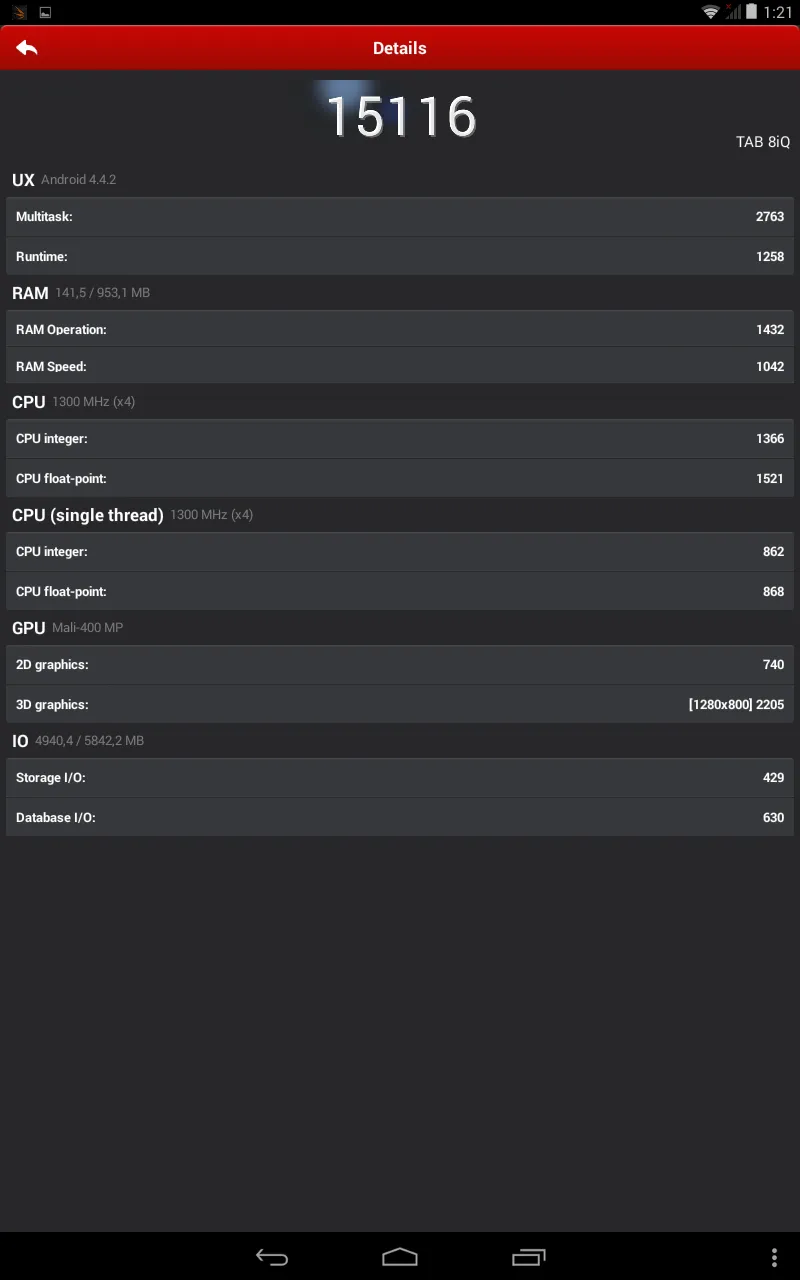Tap the total score 15116
Screen dimensions: 800x1280
401,116
